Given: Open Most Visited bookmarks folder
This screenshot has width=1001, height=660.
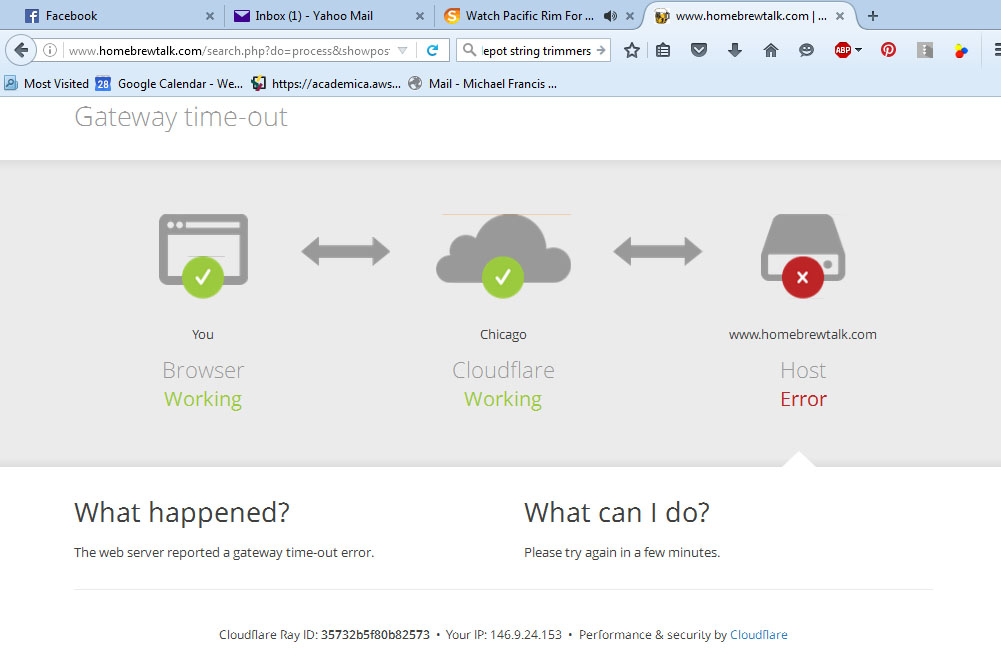Looking at the screenshot, I should pyautogui.click(x=47, y=84).
